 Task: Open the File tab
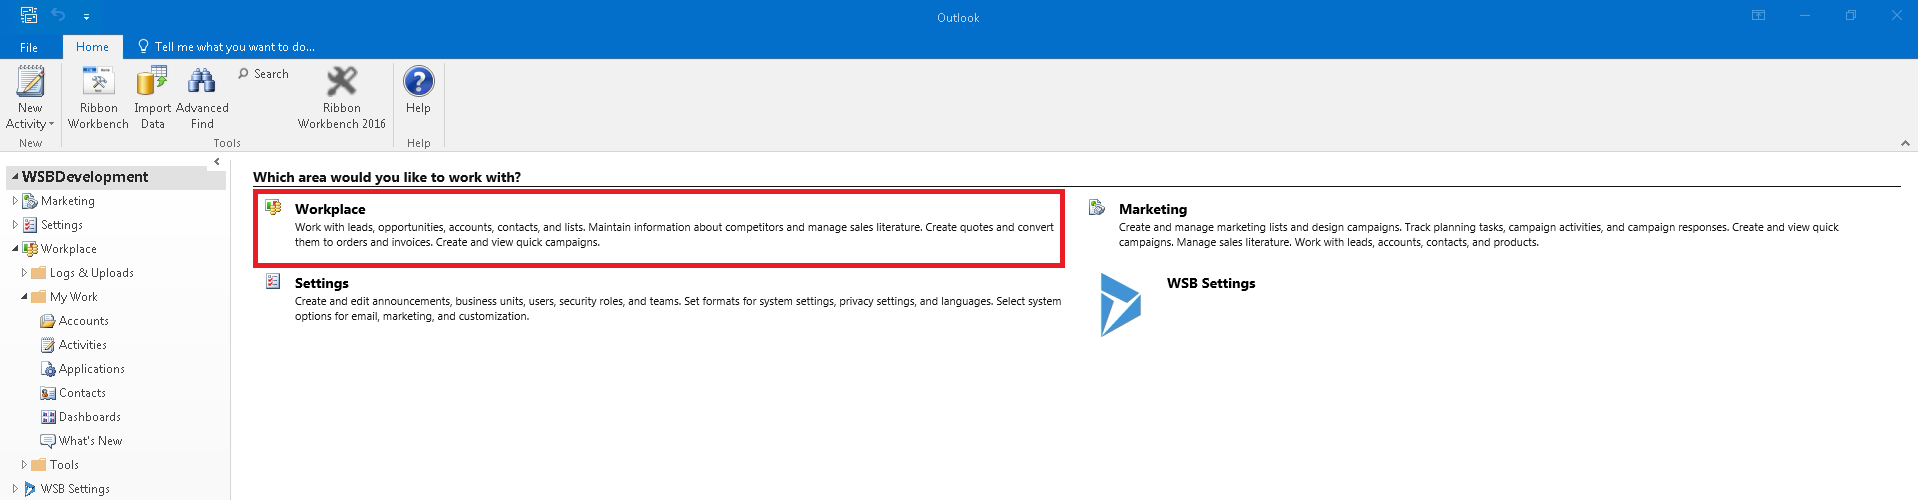(29, 47)
